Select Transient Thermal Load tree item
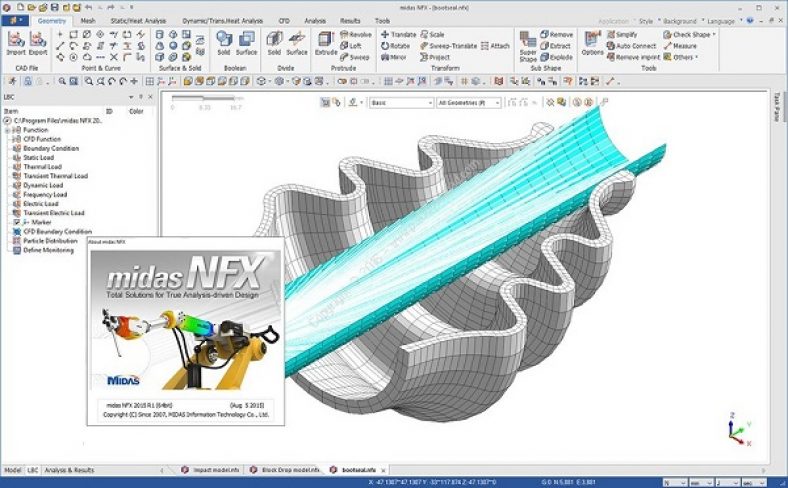 click(x=55, y=176)
